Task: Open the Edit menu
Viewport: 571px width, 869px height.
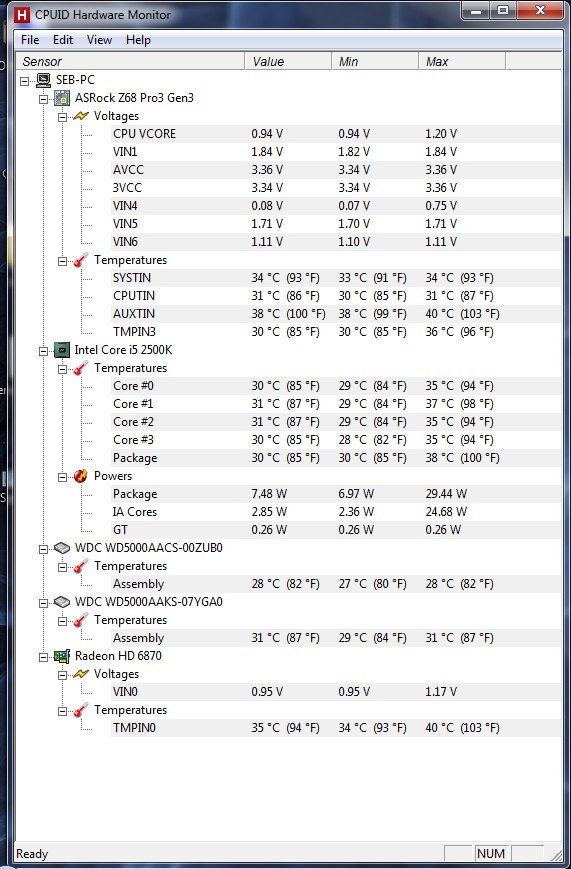Action: pyautogui.click(x=63, y=40)
